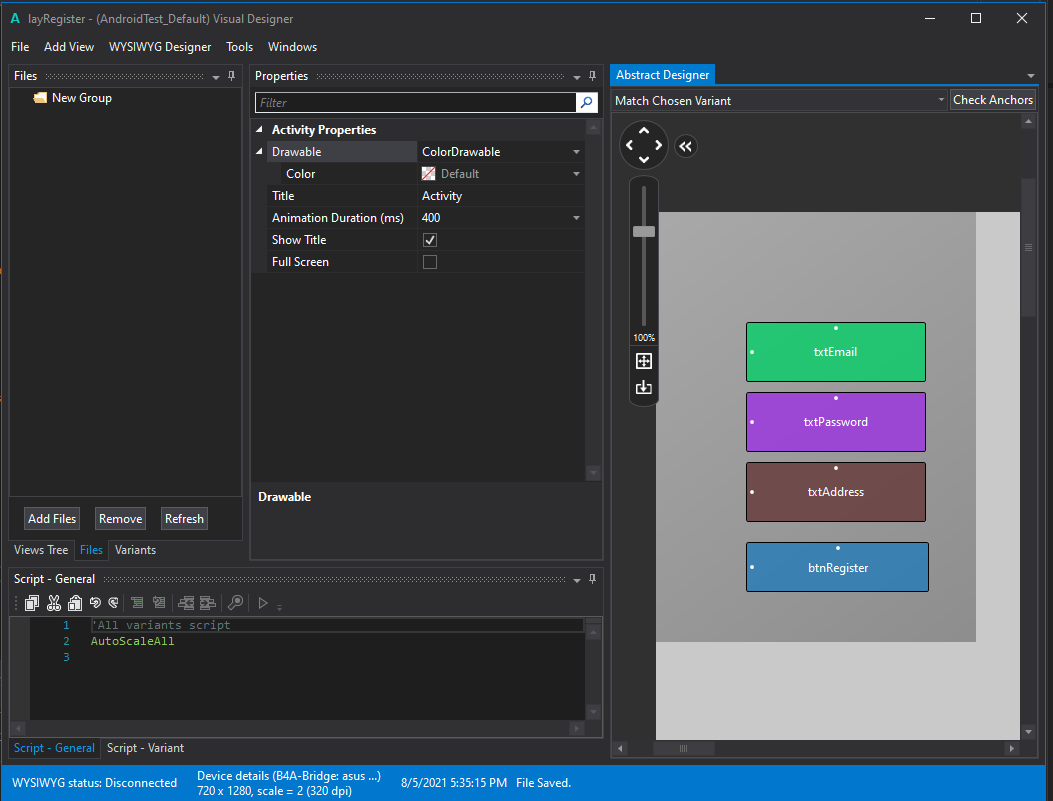
Task: Enable the Full Screen checkbox
Action: tap(430, 262)
